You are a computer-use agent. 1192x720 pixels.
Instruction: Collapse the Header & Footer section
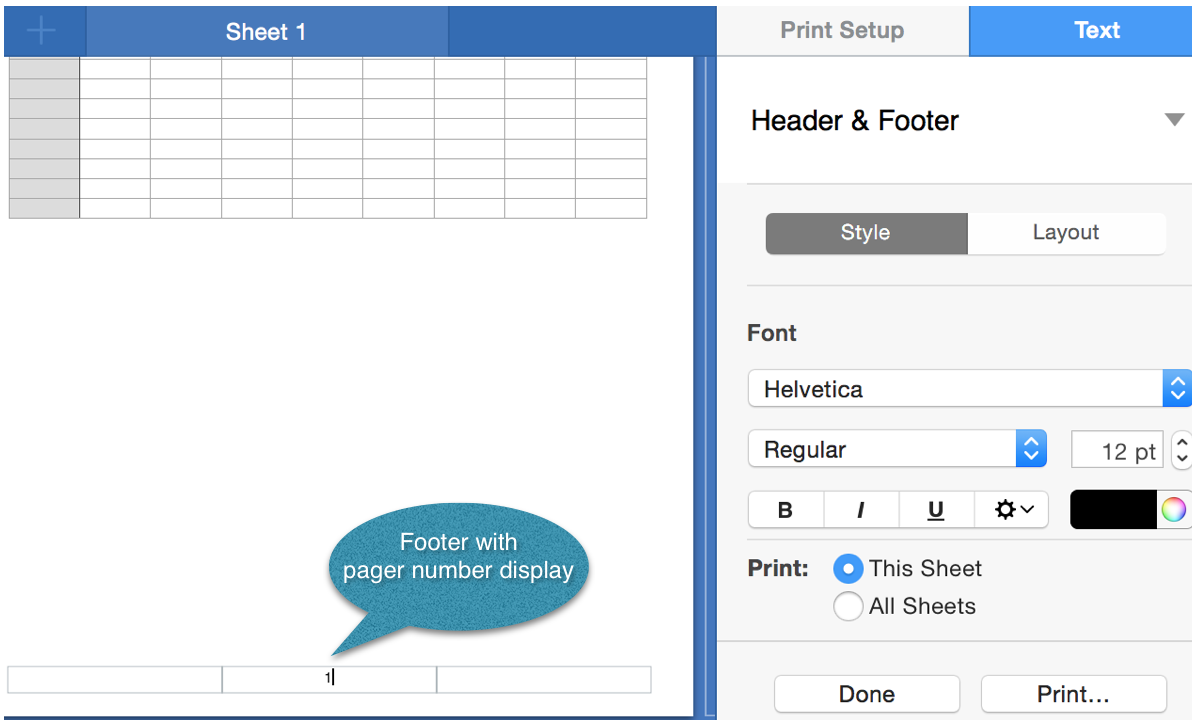tap(1175, 120)
